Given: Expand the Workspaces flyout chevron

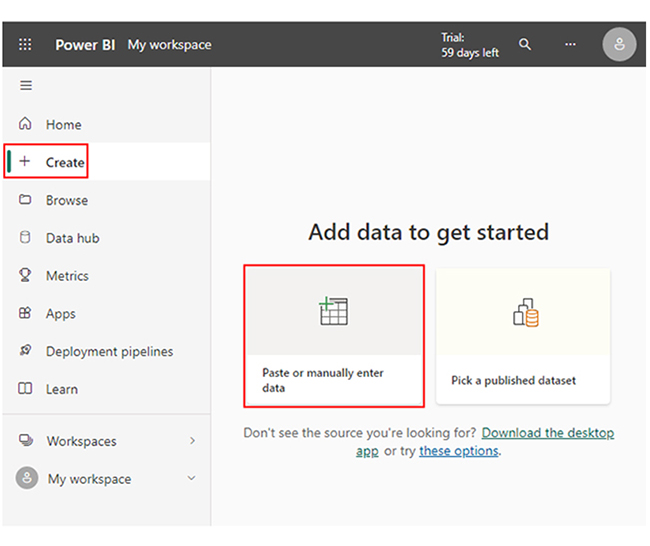Looking at the screenshot, I should [192, 441].
